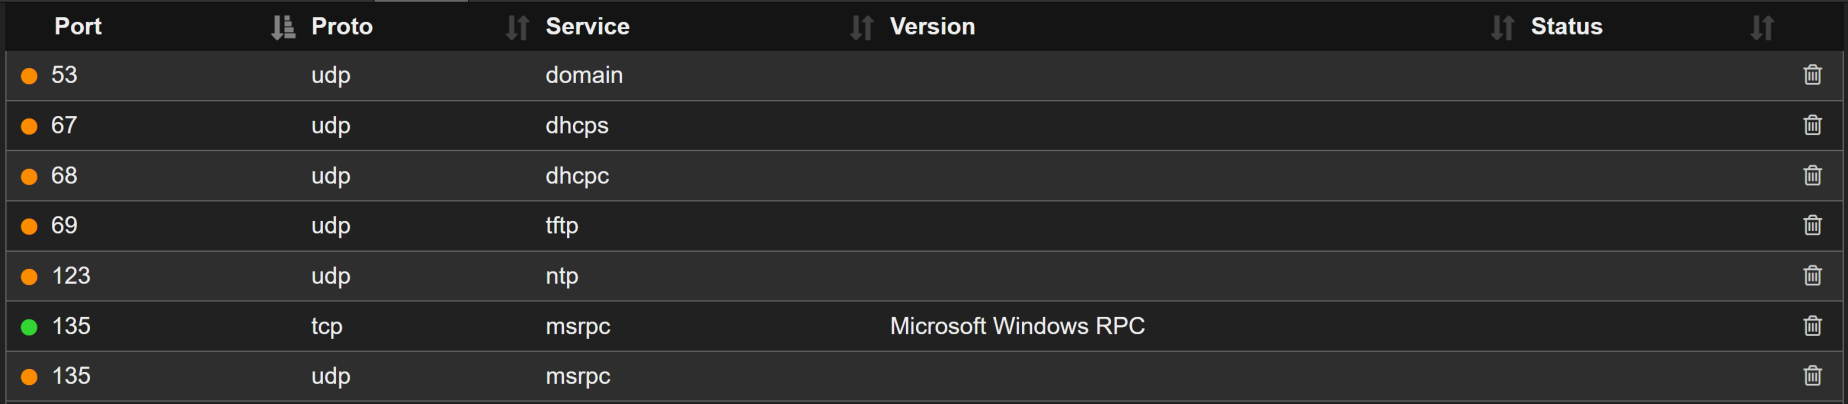This screenshot has height=404, width=1848.
Task: Click the Status column header label
Action: tap(1566, 27)
